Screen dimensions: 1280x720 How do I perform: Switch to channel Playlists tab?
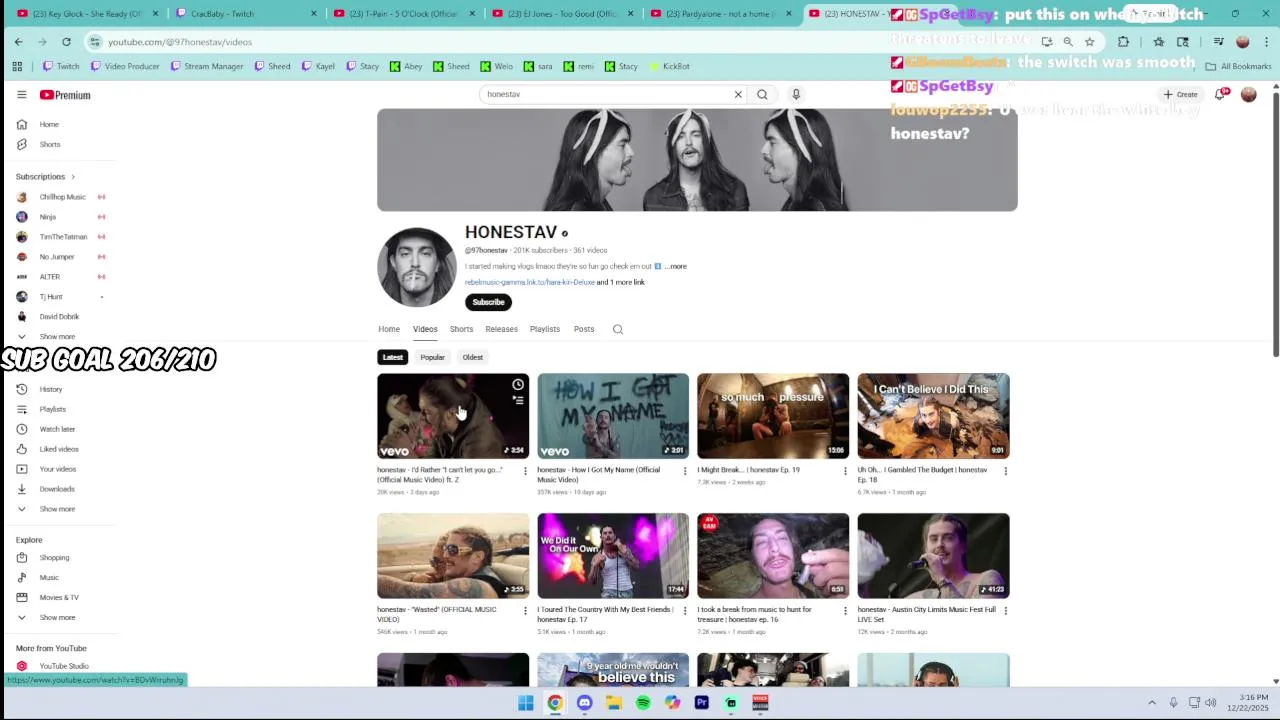(545, 329)
